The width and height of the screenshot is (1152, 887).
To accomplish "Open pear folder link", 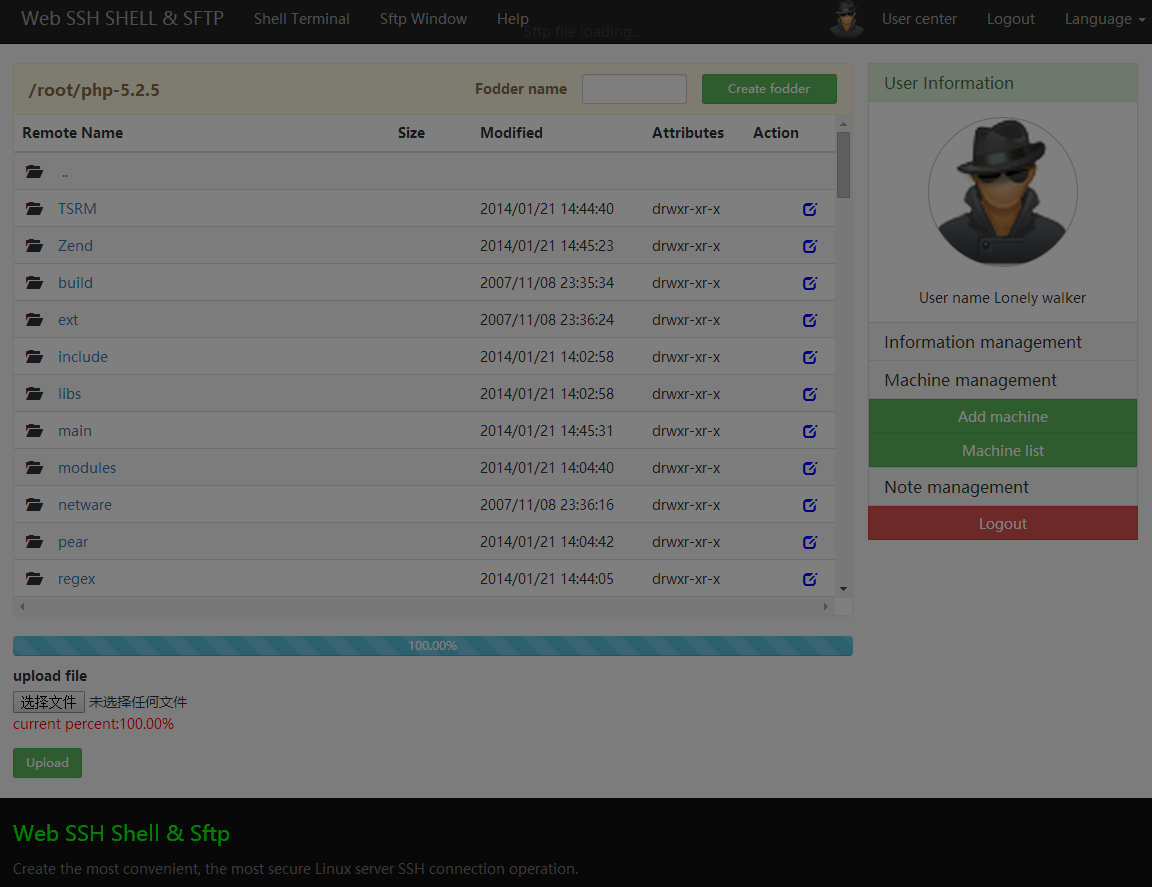I will [73, 542].
